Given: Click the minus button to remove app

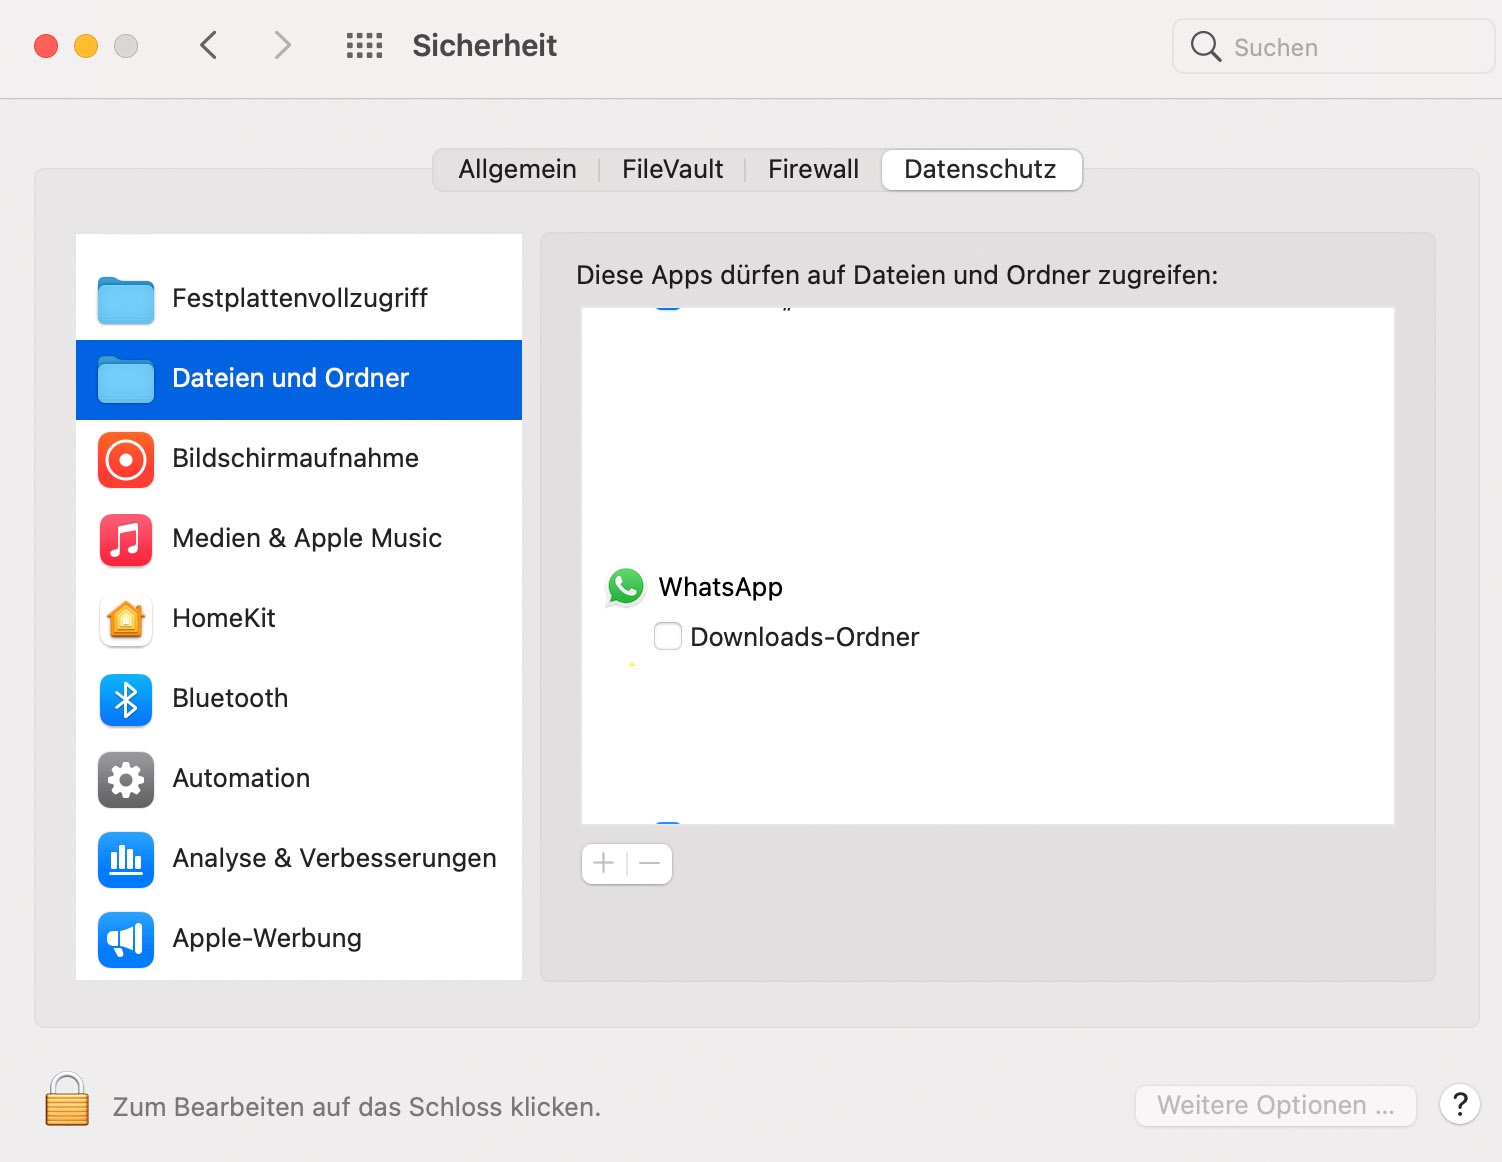Looking at the screenshot, I should [650, 864].
